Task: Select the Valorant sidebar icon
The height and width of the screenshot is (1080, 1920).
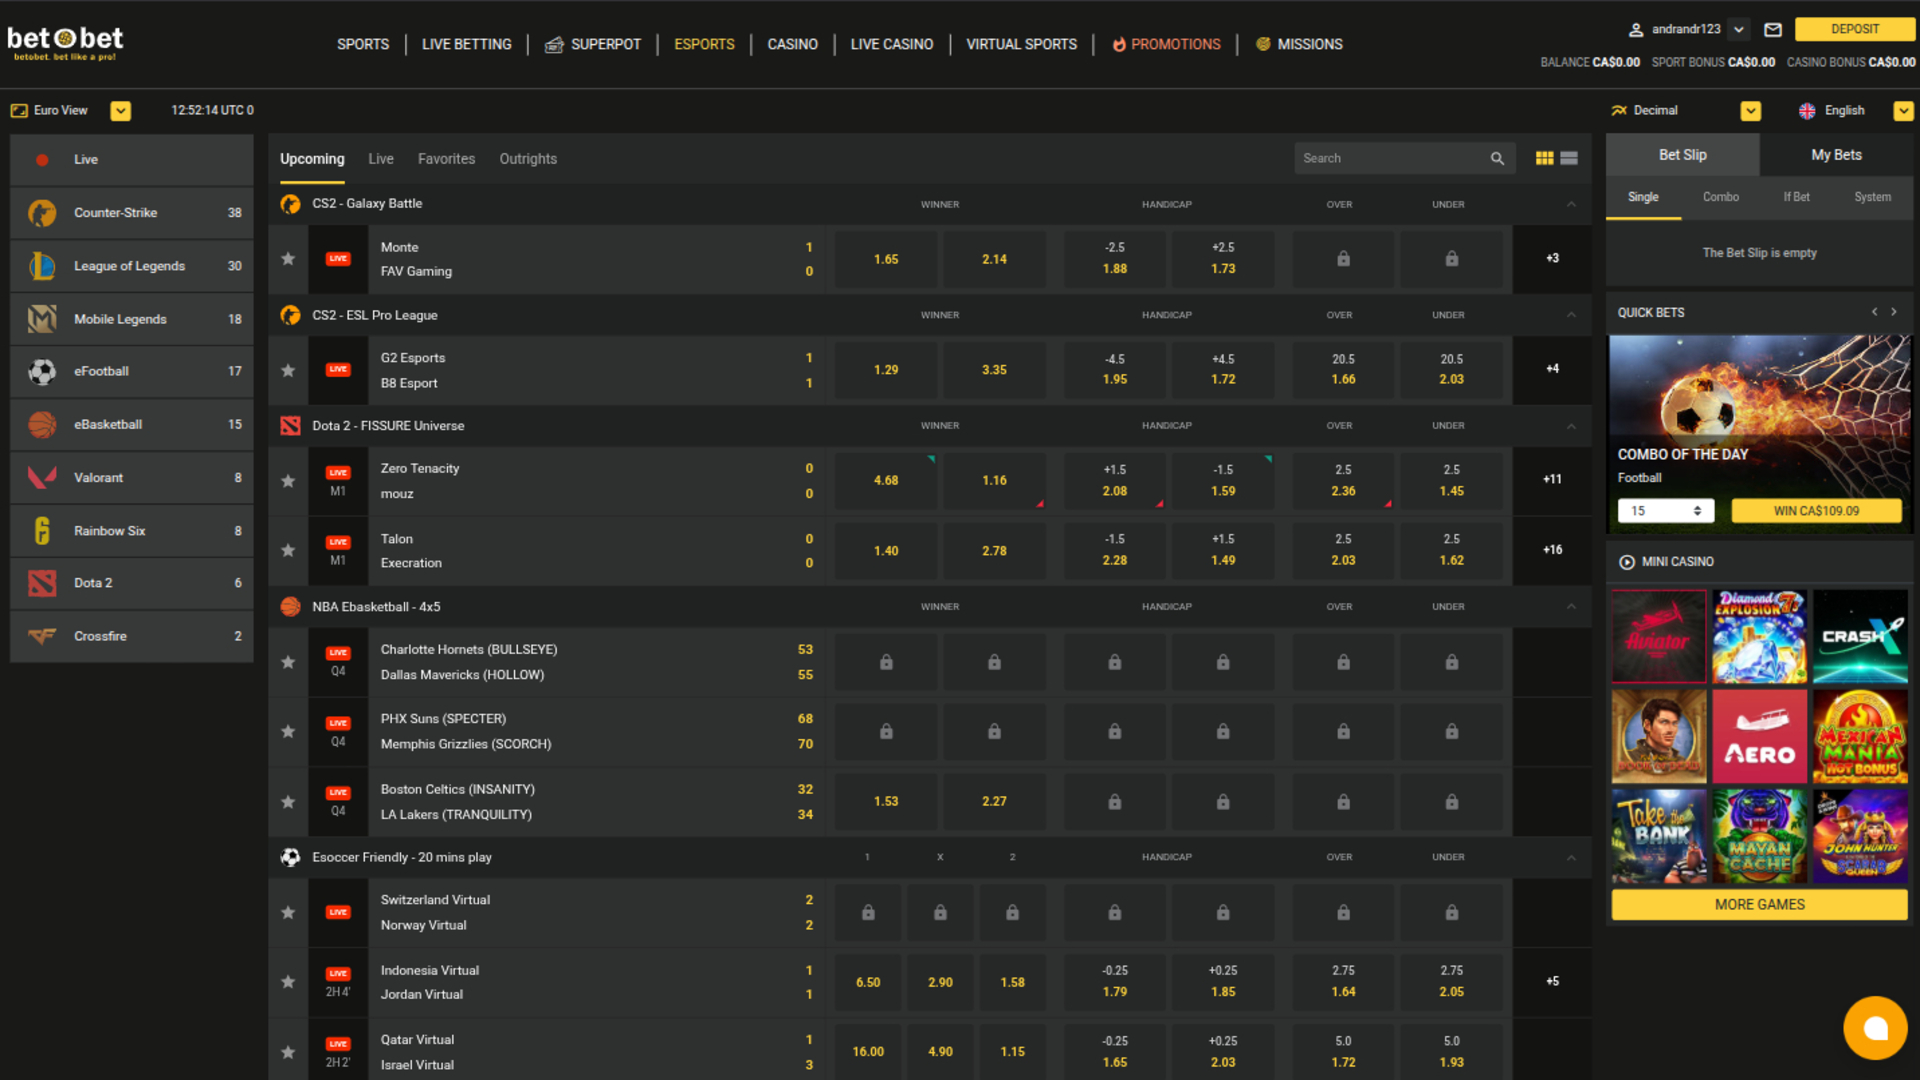Action: click(42, 477)
